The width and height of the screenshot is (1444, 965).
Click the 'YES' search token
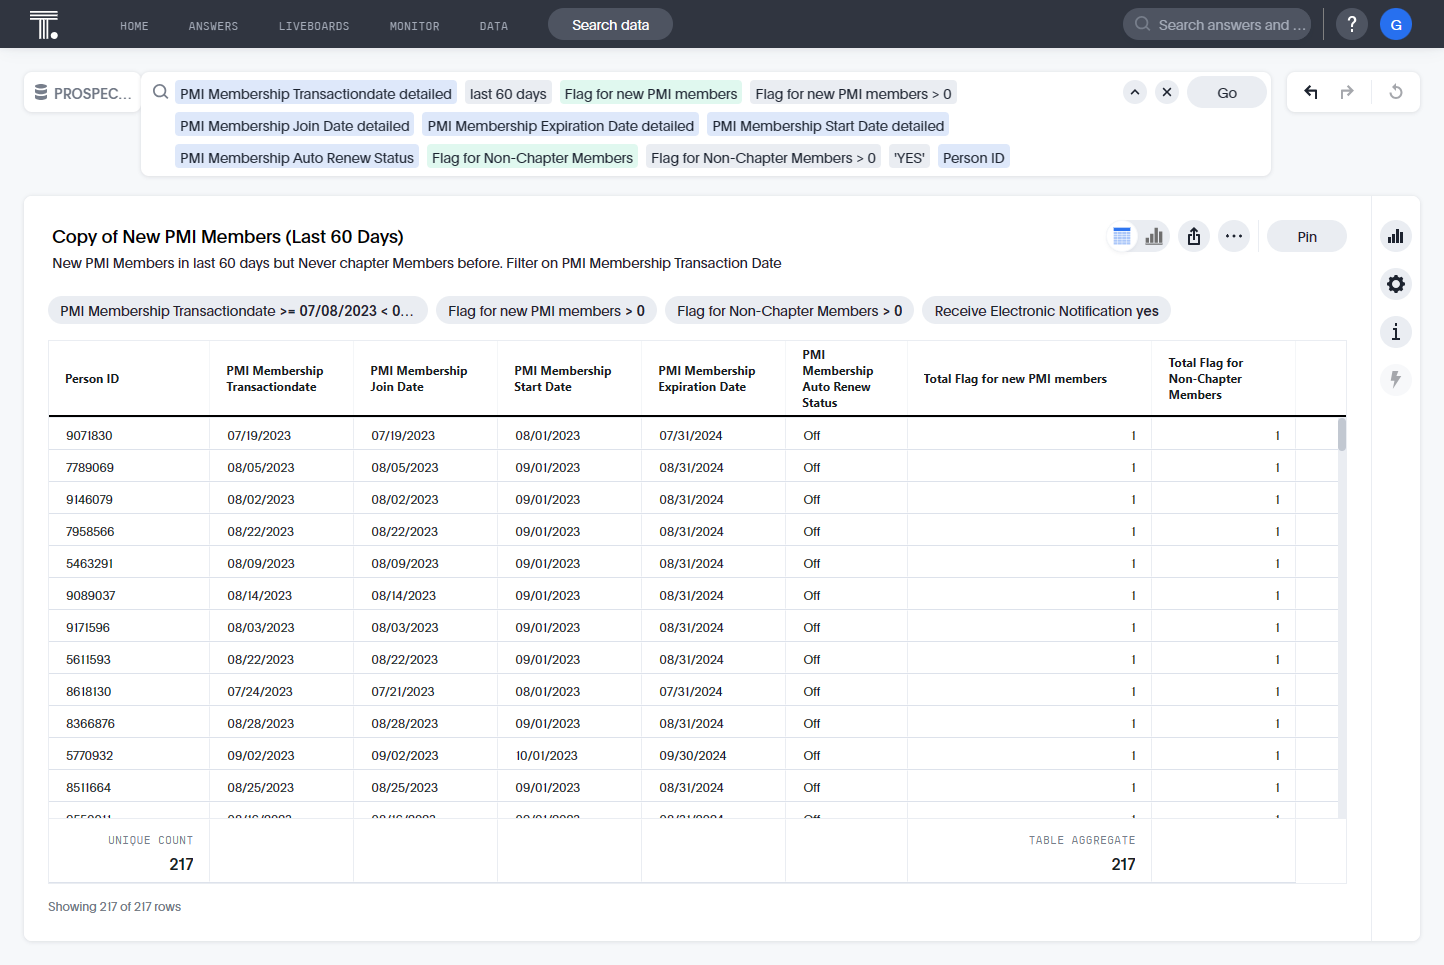(909, 158)
